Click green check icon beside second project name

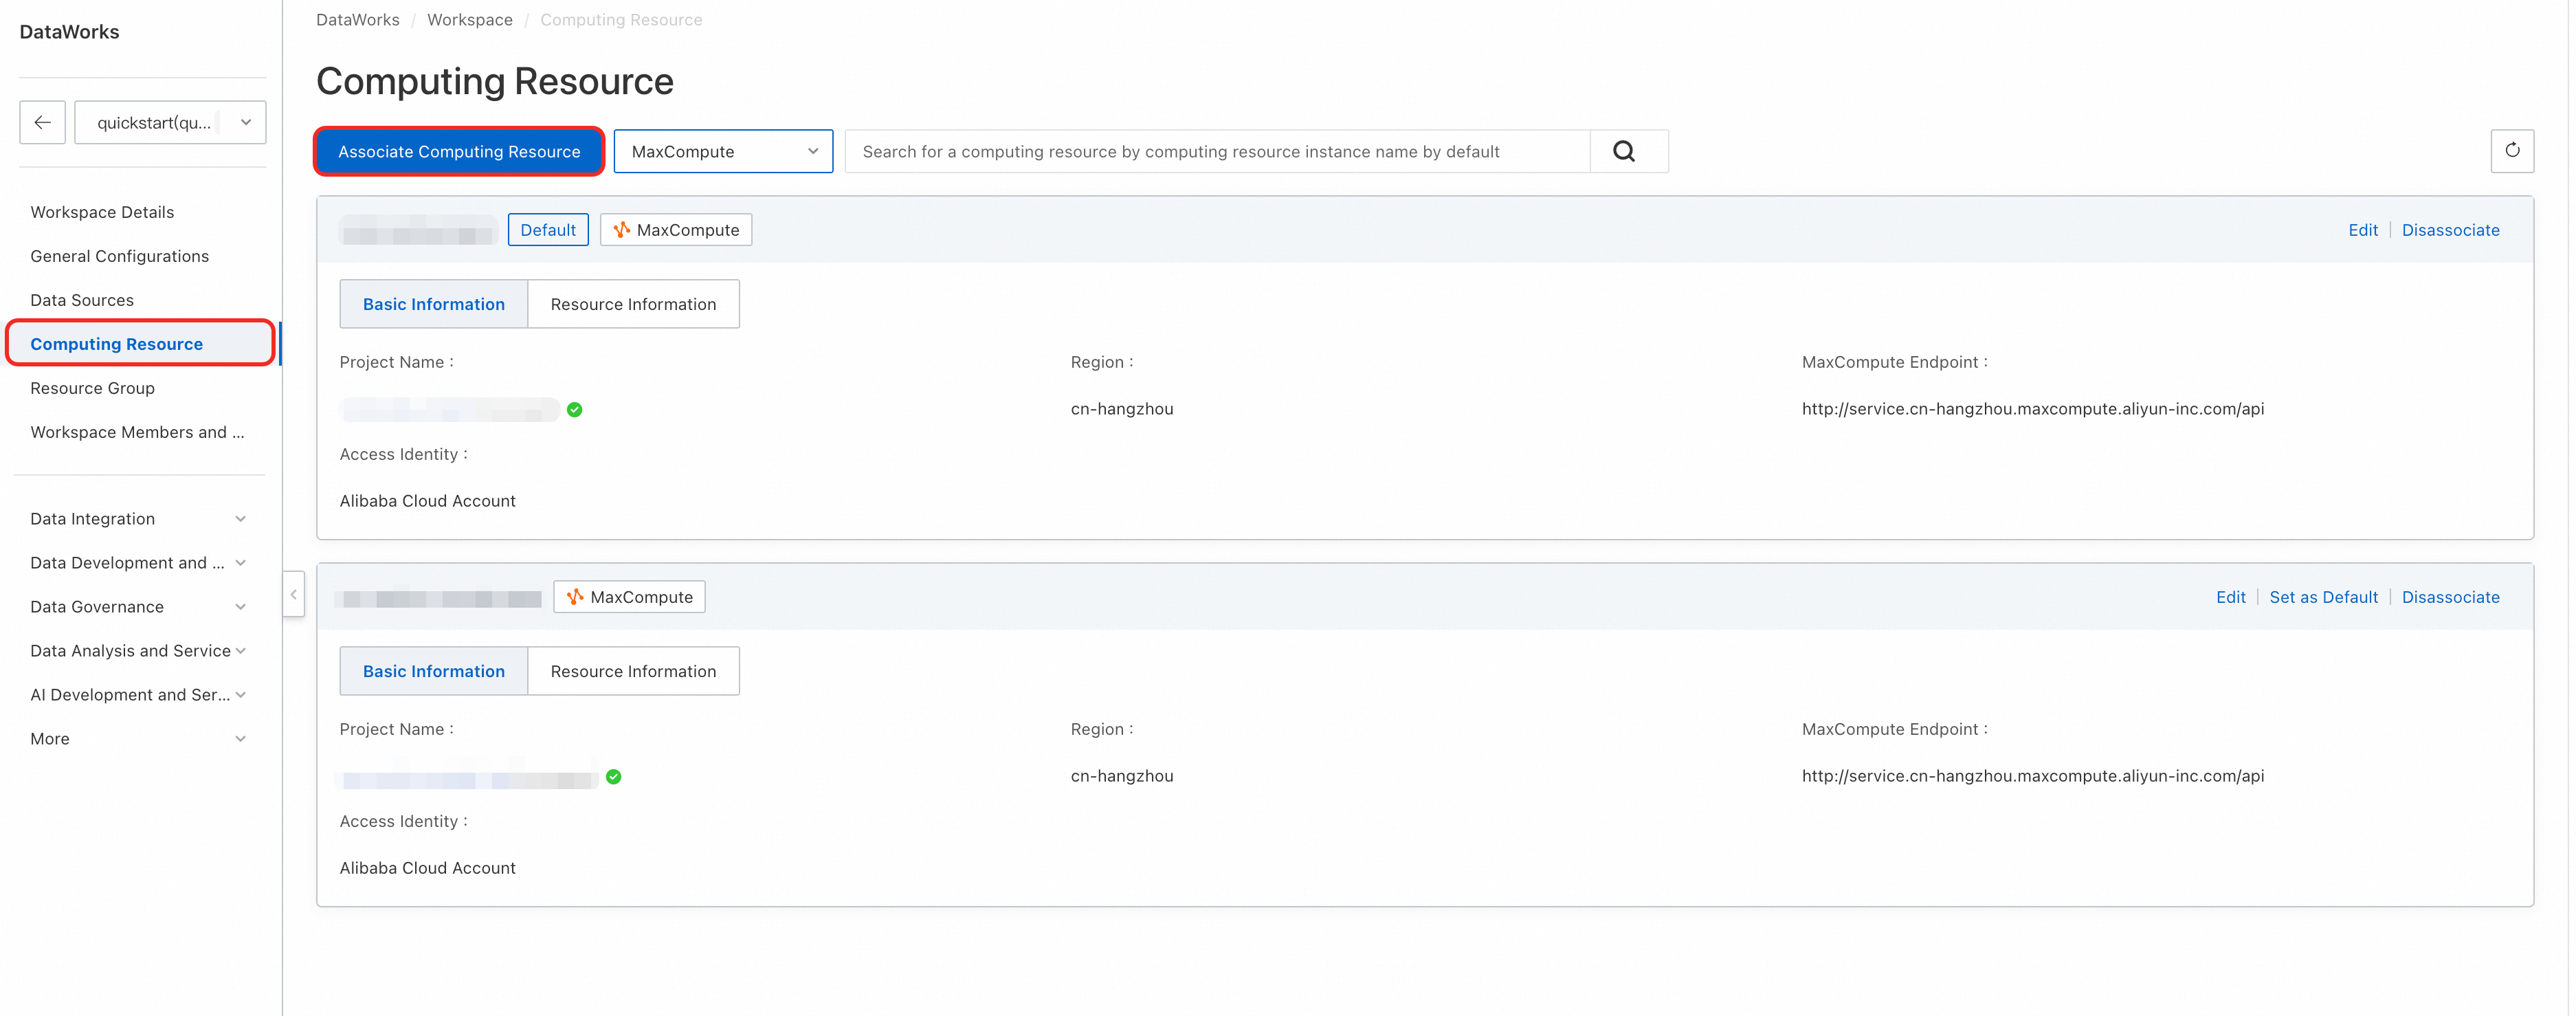[x=613, y=776]
